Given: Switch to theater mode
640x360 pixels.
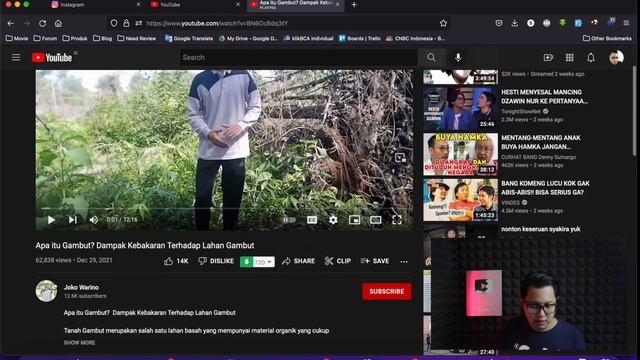Looking at the screenshot, I should pyautogui.click(x=376, y=220).
